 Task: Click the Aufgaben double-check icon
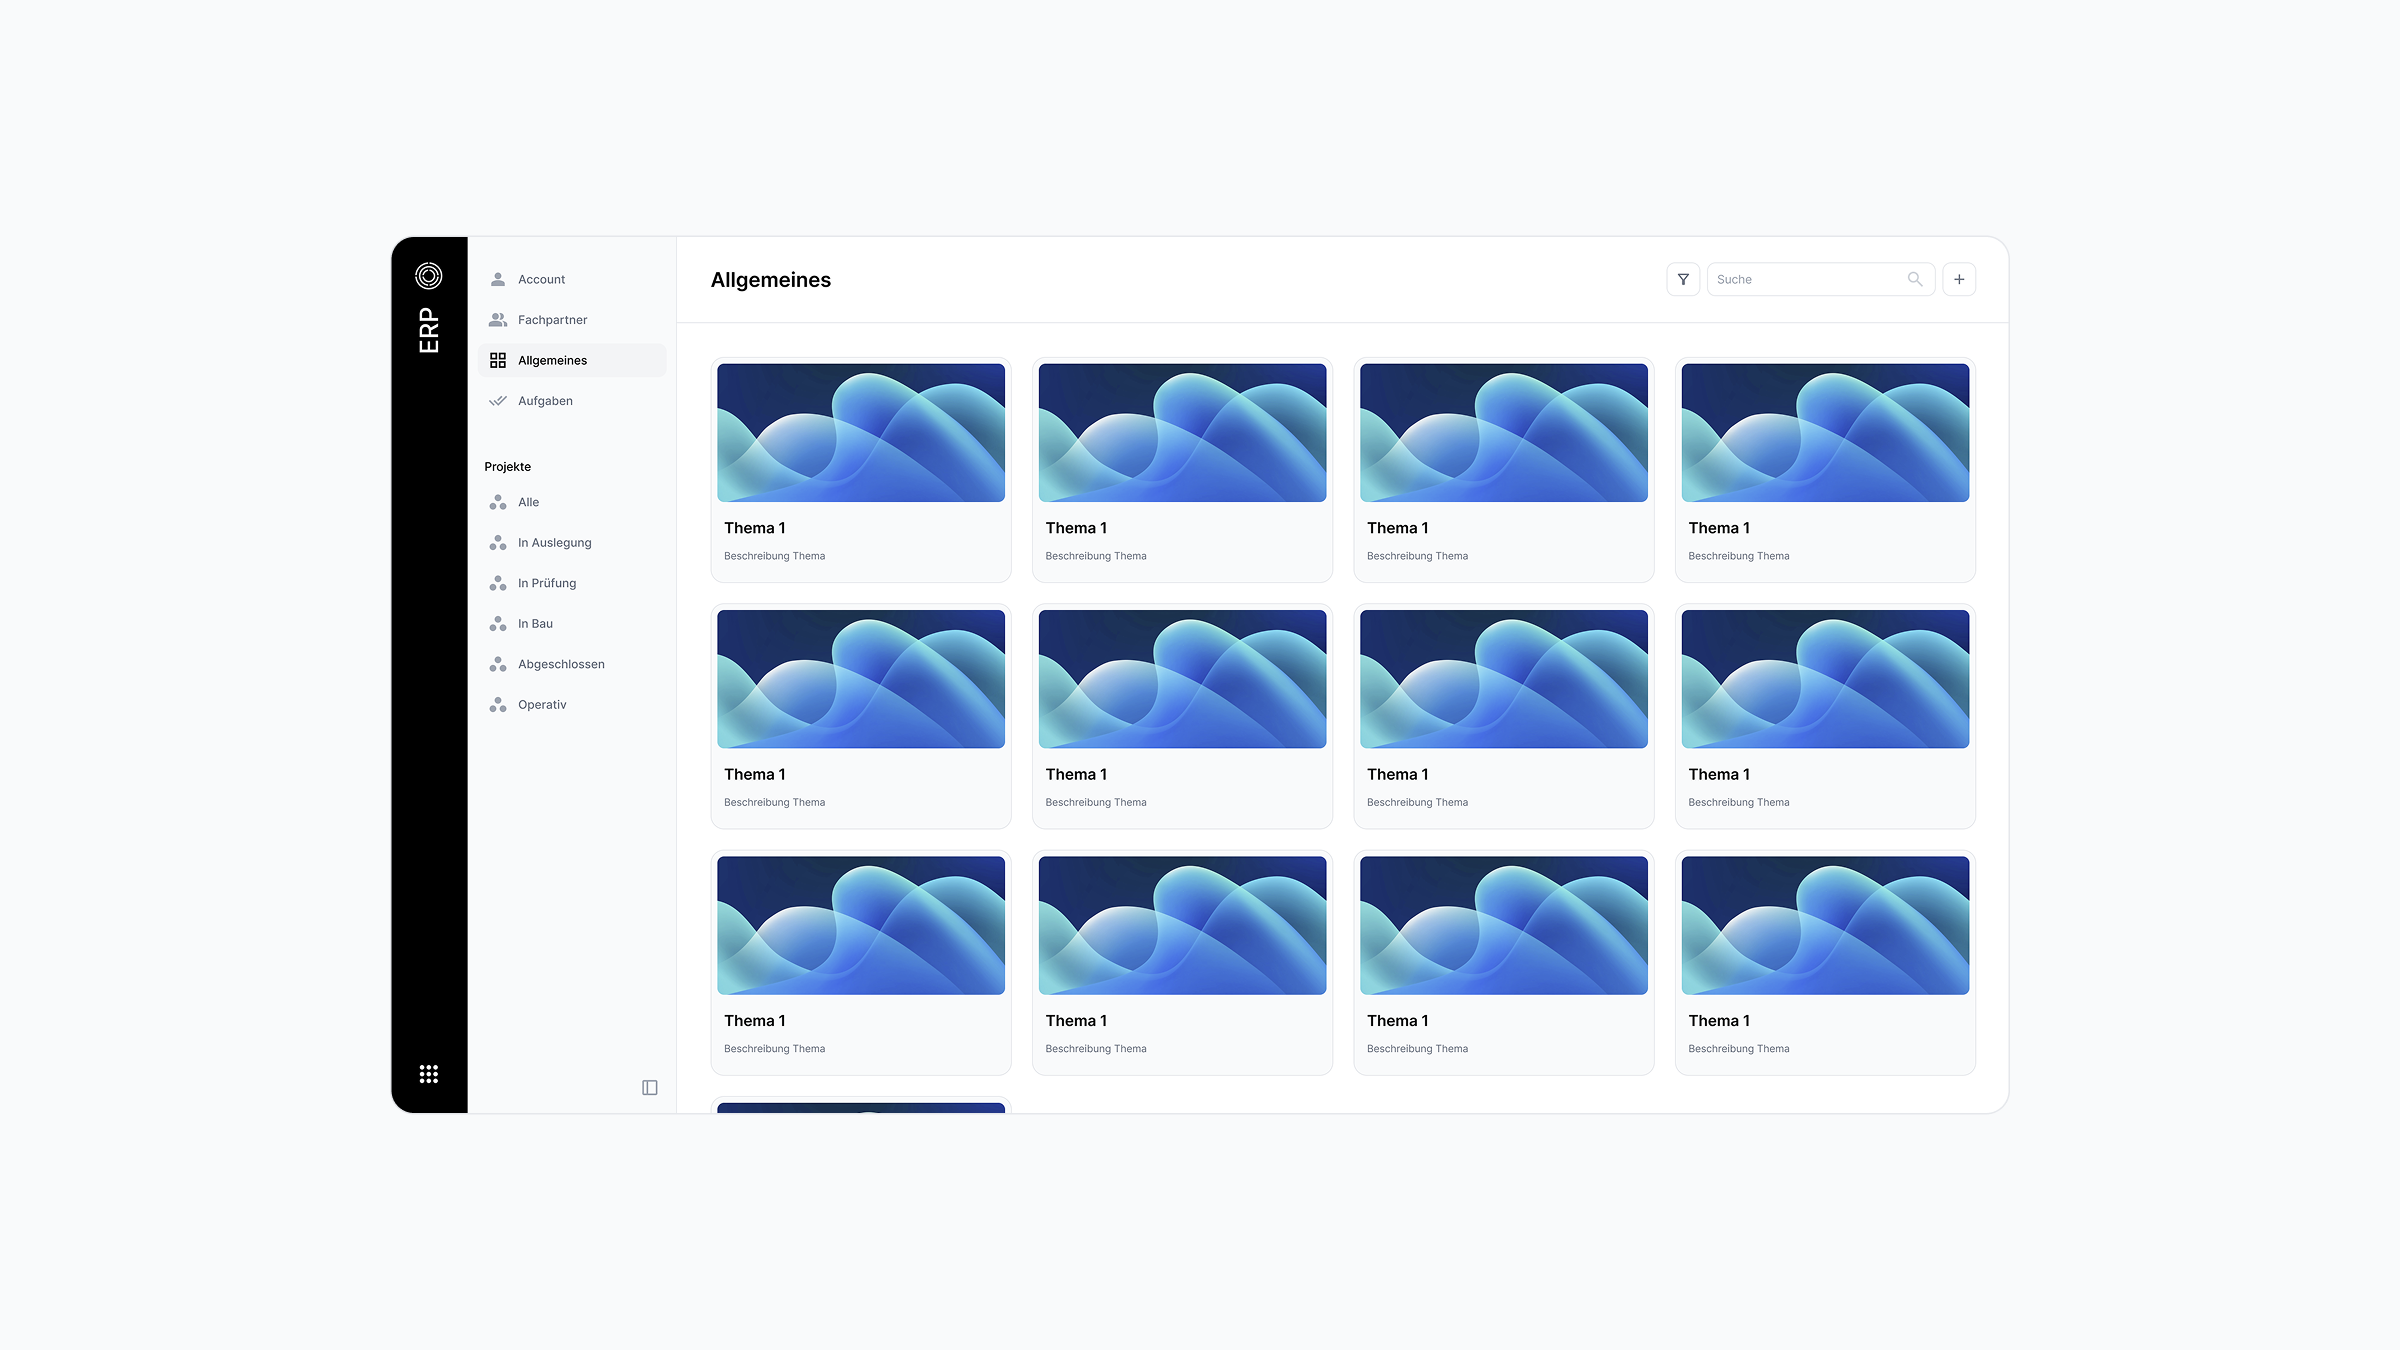[498, 401]
